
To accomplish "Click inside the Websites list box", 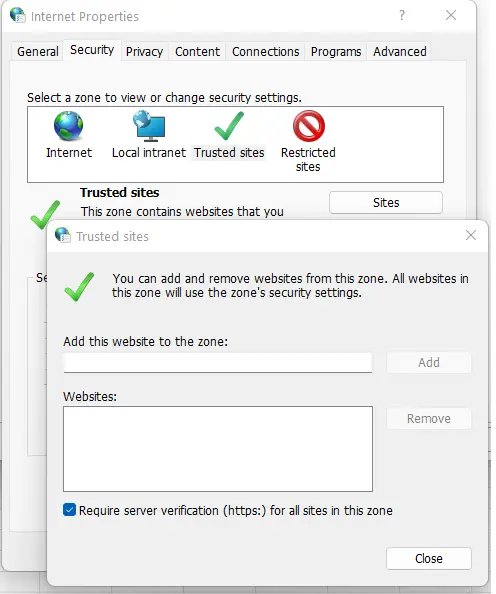I will (218, 449).
